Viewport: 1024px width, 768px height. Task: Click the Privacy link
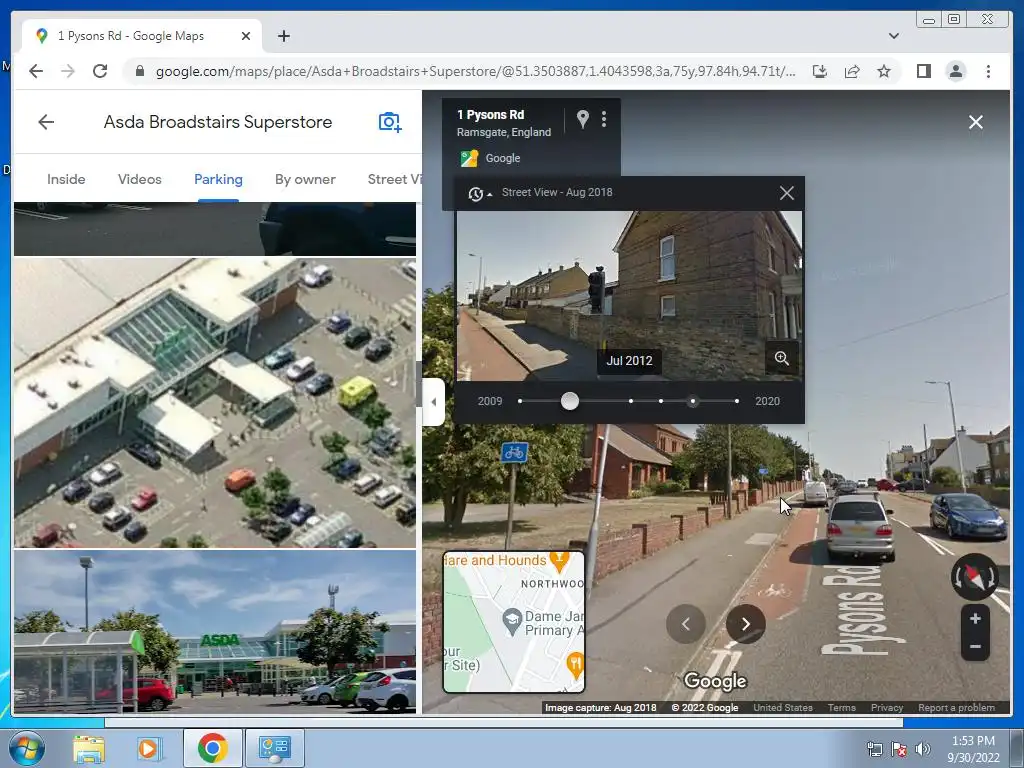click(887, 707)
